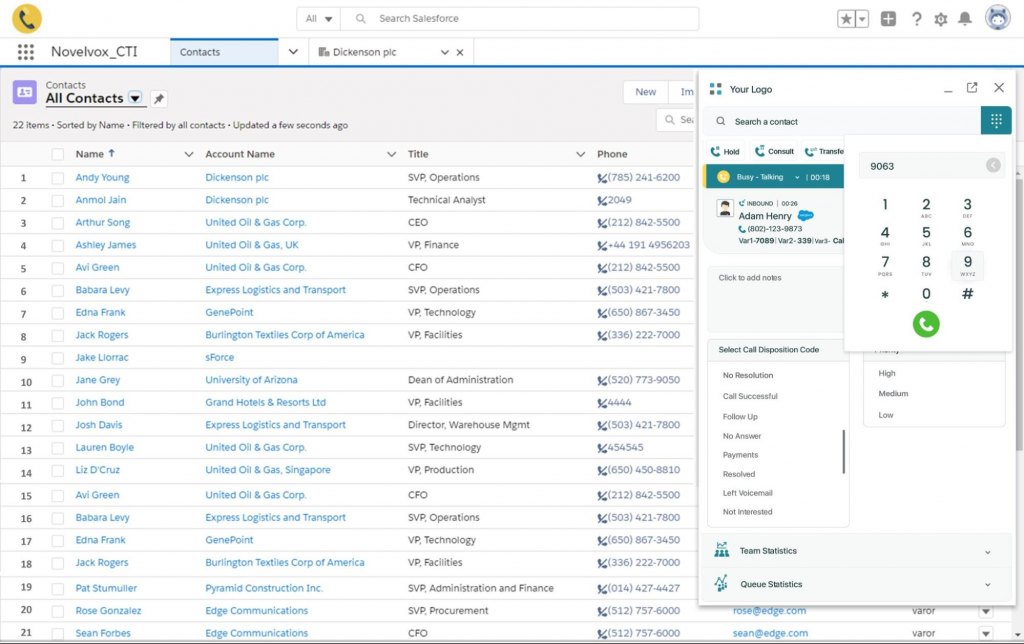Open the notifications bell
The height and width of the screenshot is (644, 1024).
click(x=965, y=19)
